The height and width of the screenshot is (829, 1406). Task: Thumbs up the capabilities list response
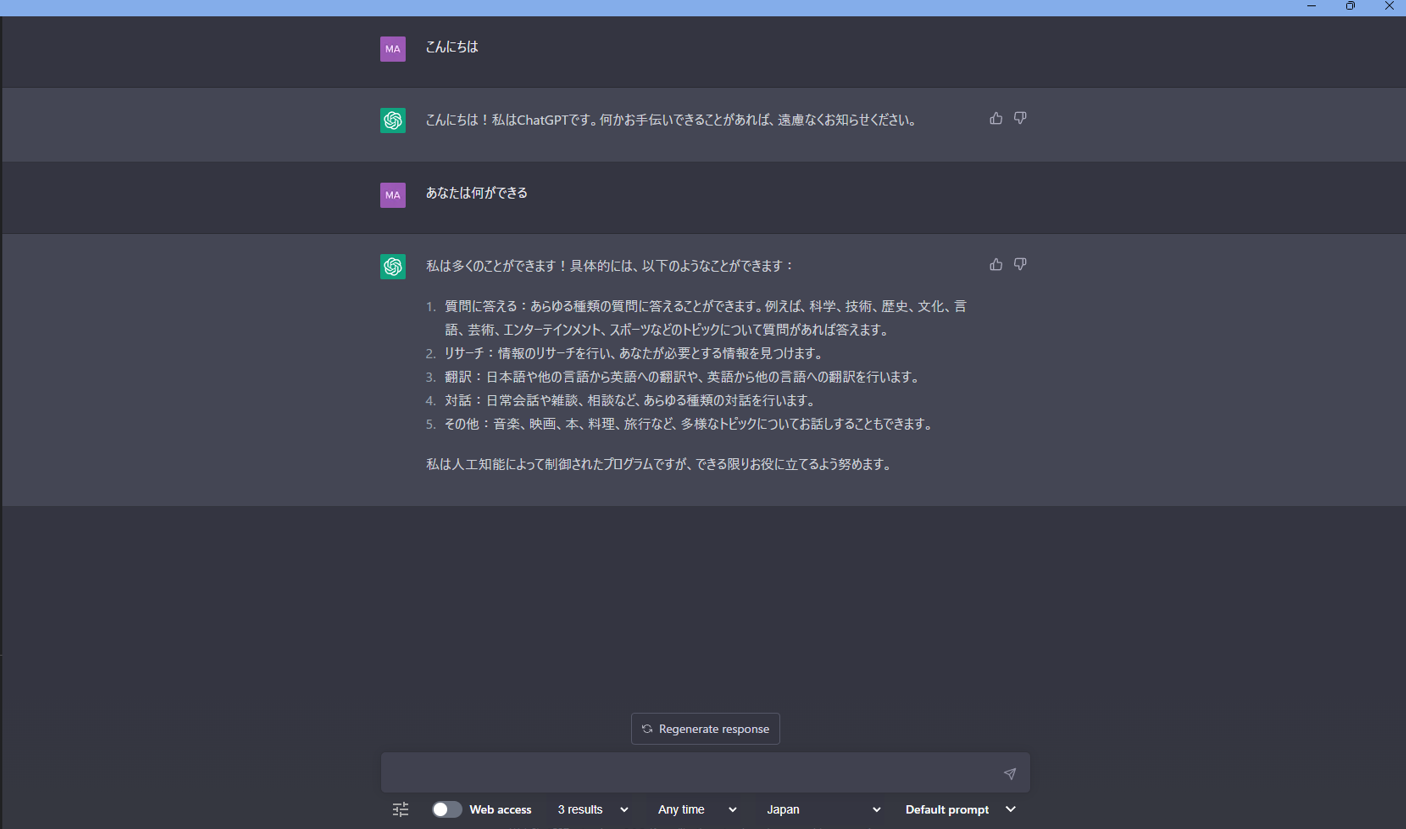(996, 264)
